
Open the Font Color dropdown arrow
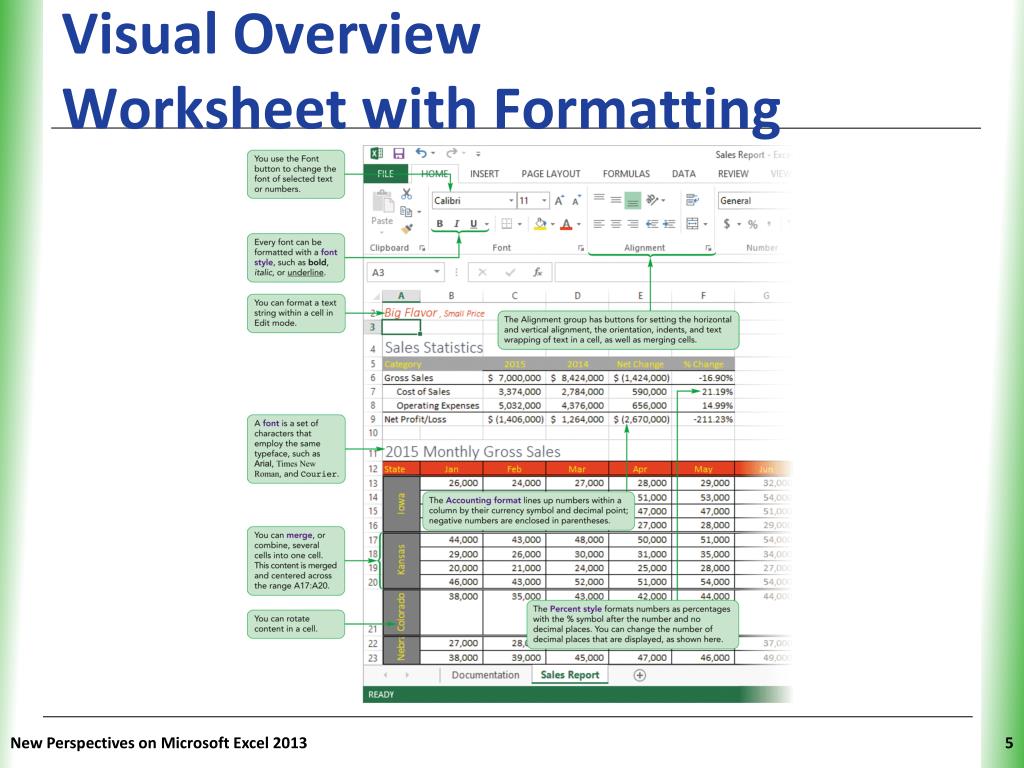click(x=579, y=224)
